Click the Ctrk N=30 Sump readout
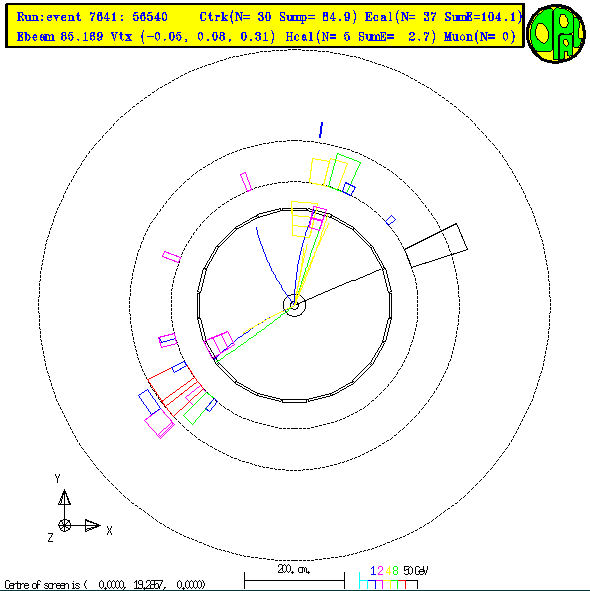This screenshot has width=590, height=591. (x=278, y=17)
